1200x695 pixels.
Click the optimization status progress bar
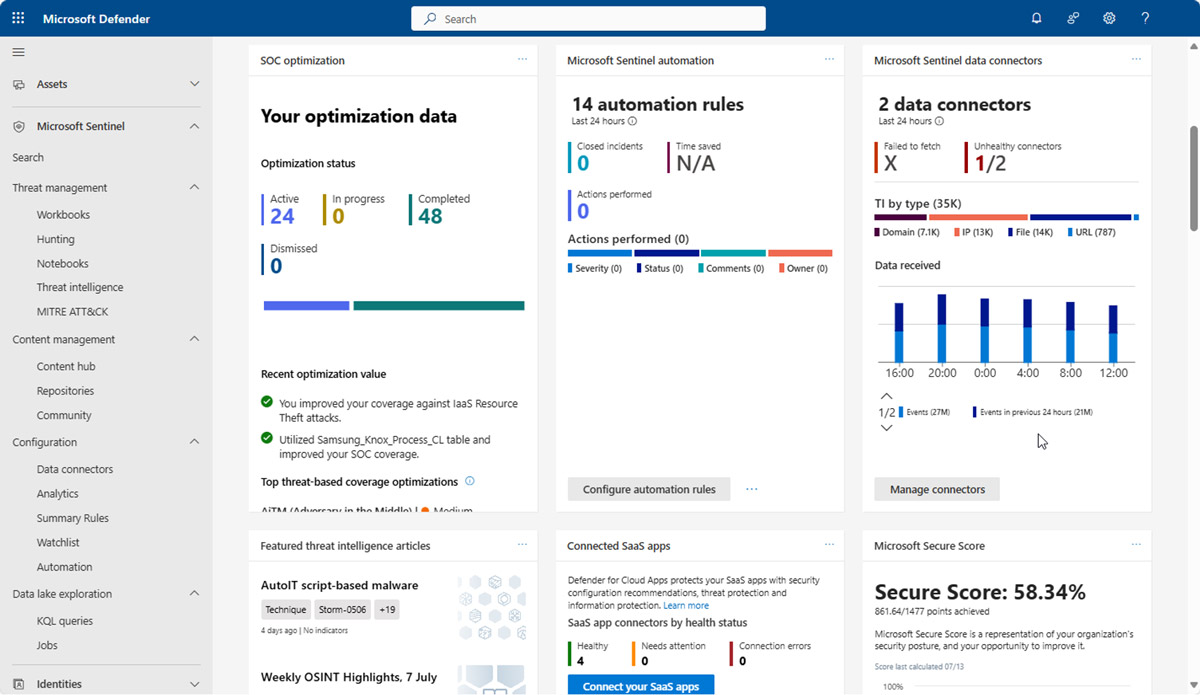tap(392, 304)
